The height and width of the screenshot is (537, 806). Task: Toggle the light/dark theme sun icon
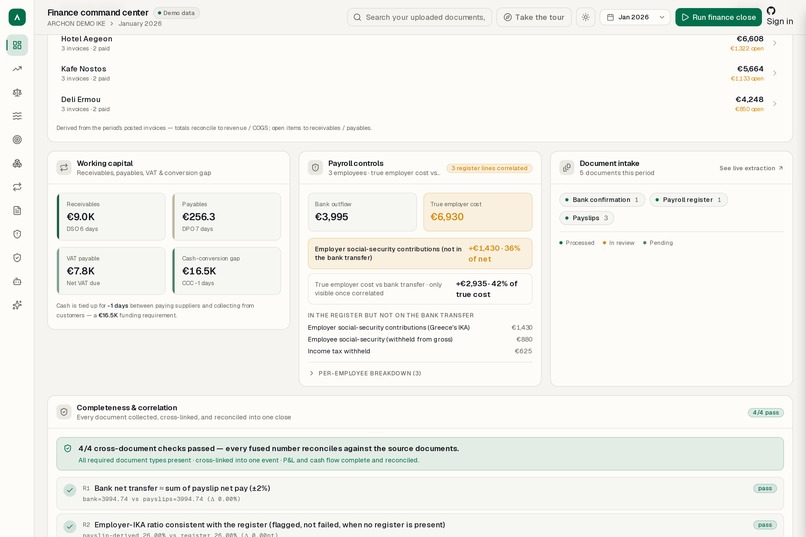click(x=585, y=17)
